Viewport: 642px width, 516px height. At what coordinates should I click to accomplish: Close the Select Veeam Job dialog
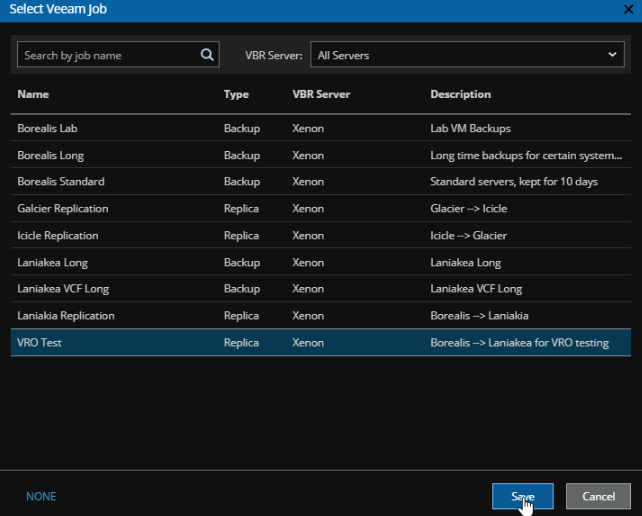[628, 9]
